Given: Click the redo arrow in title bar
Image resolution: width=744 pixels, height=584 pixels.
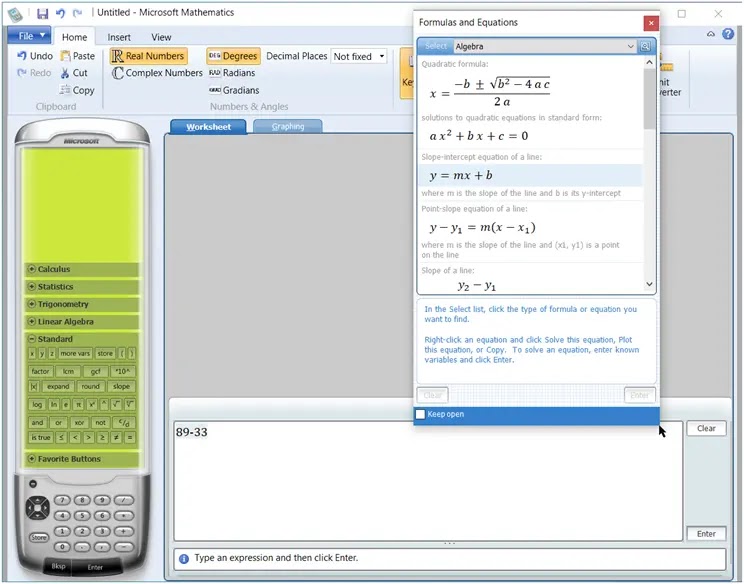Looking at the screenshot, I should point(77,13).
